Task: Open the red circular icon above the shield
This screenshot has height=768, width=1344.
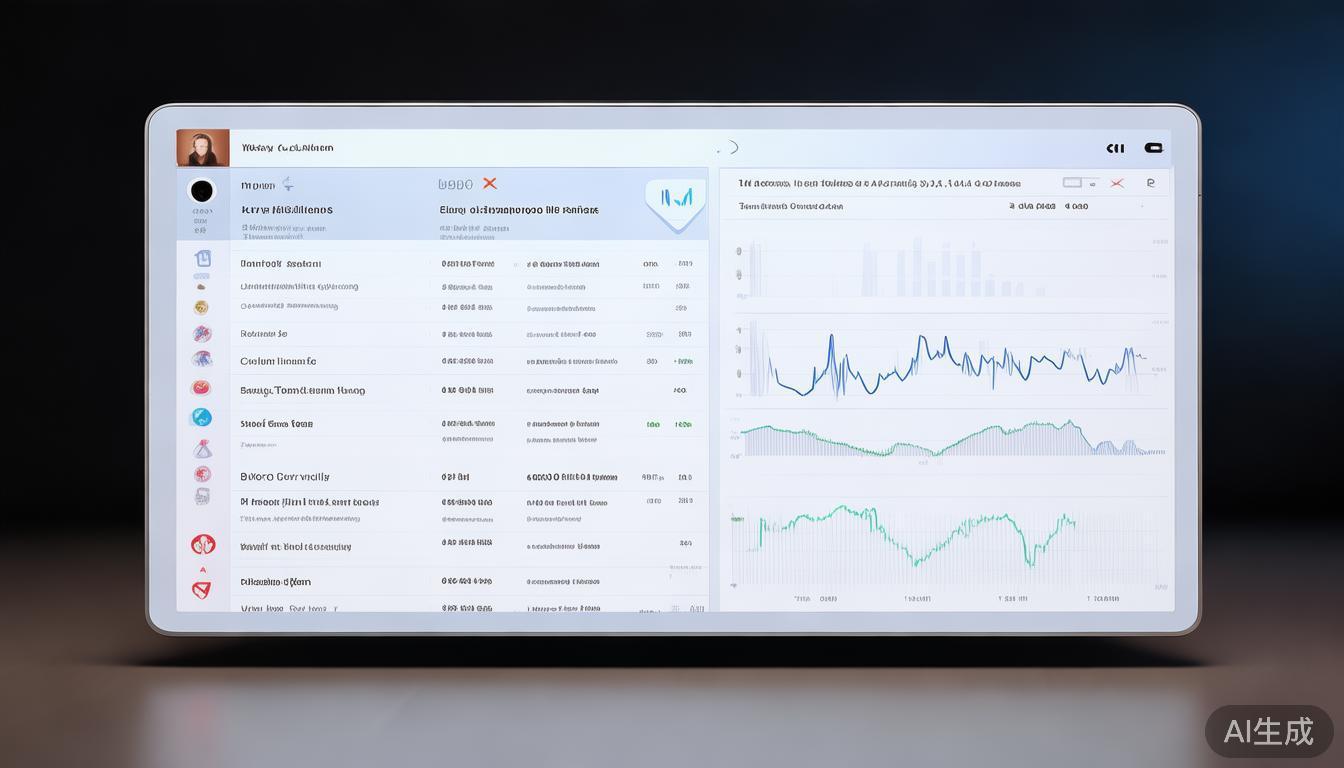Action: (x=203, y=544)
